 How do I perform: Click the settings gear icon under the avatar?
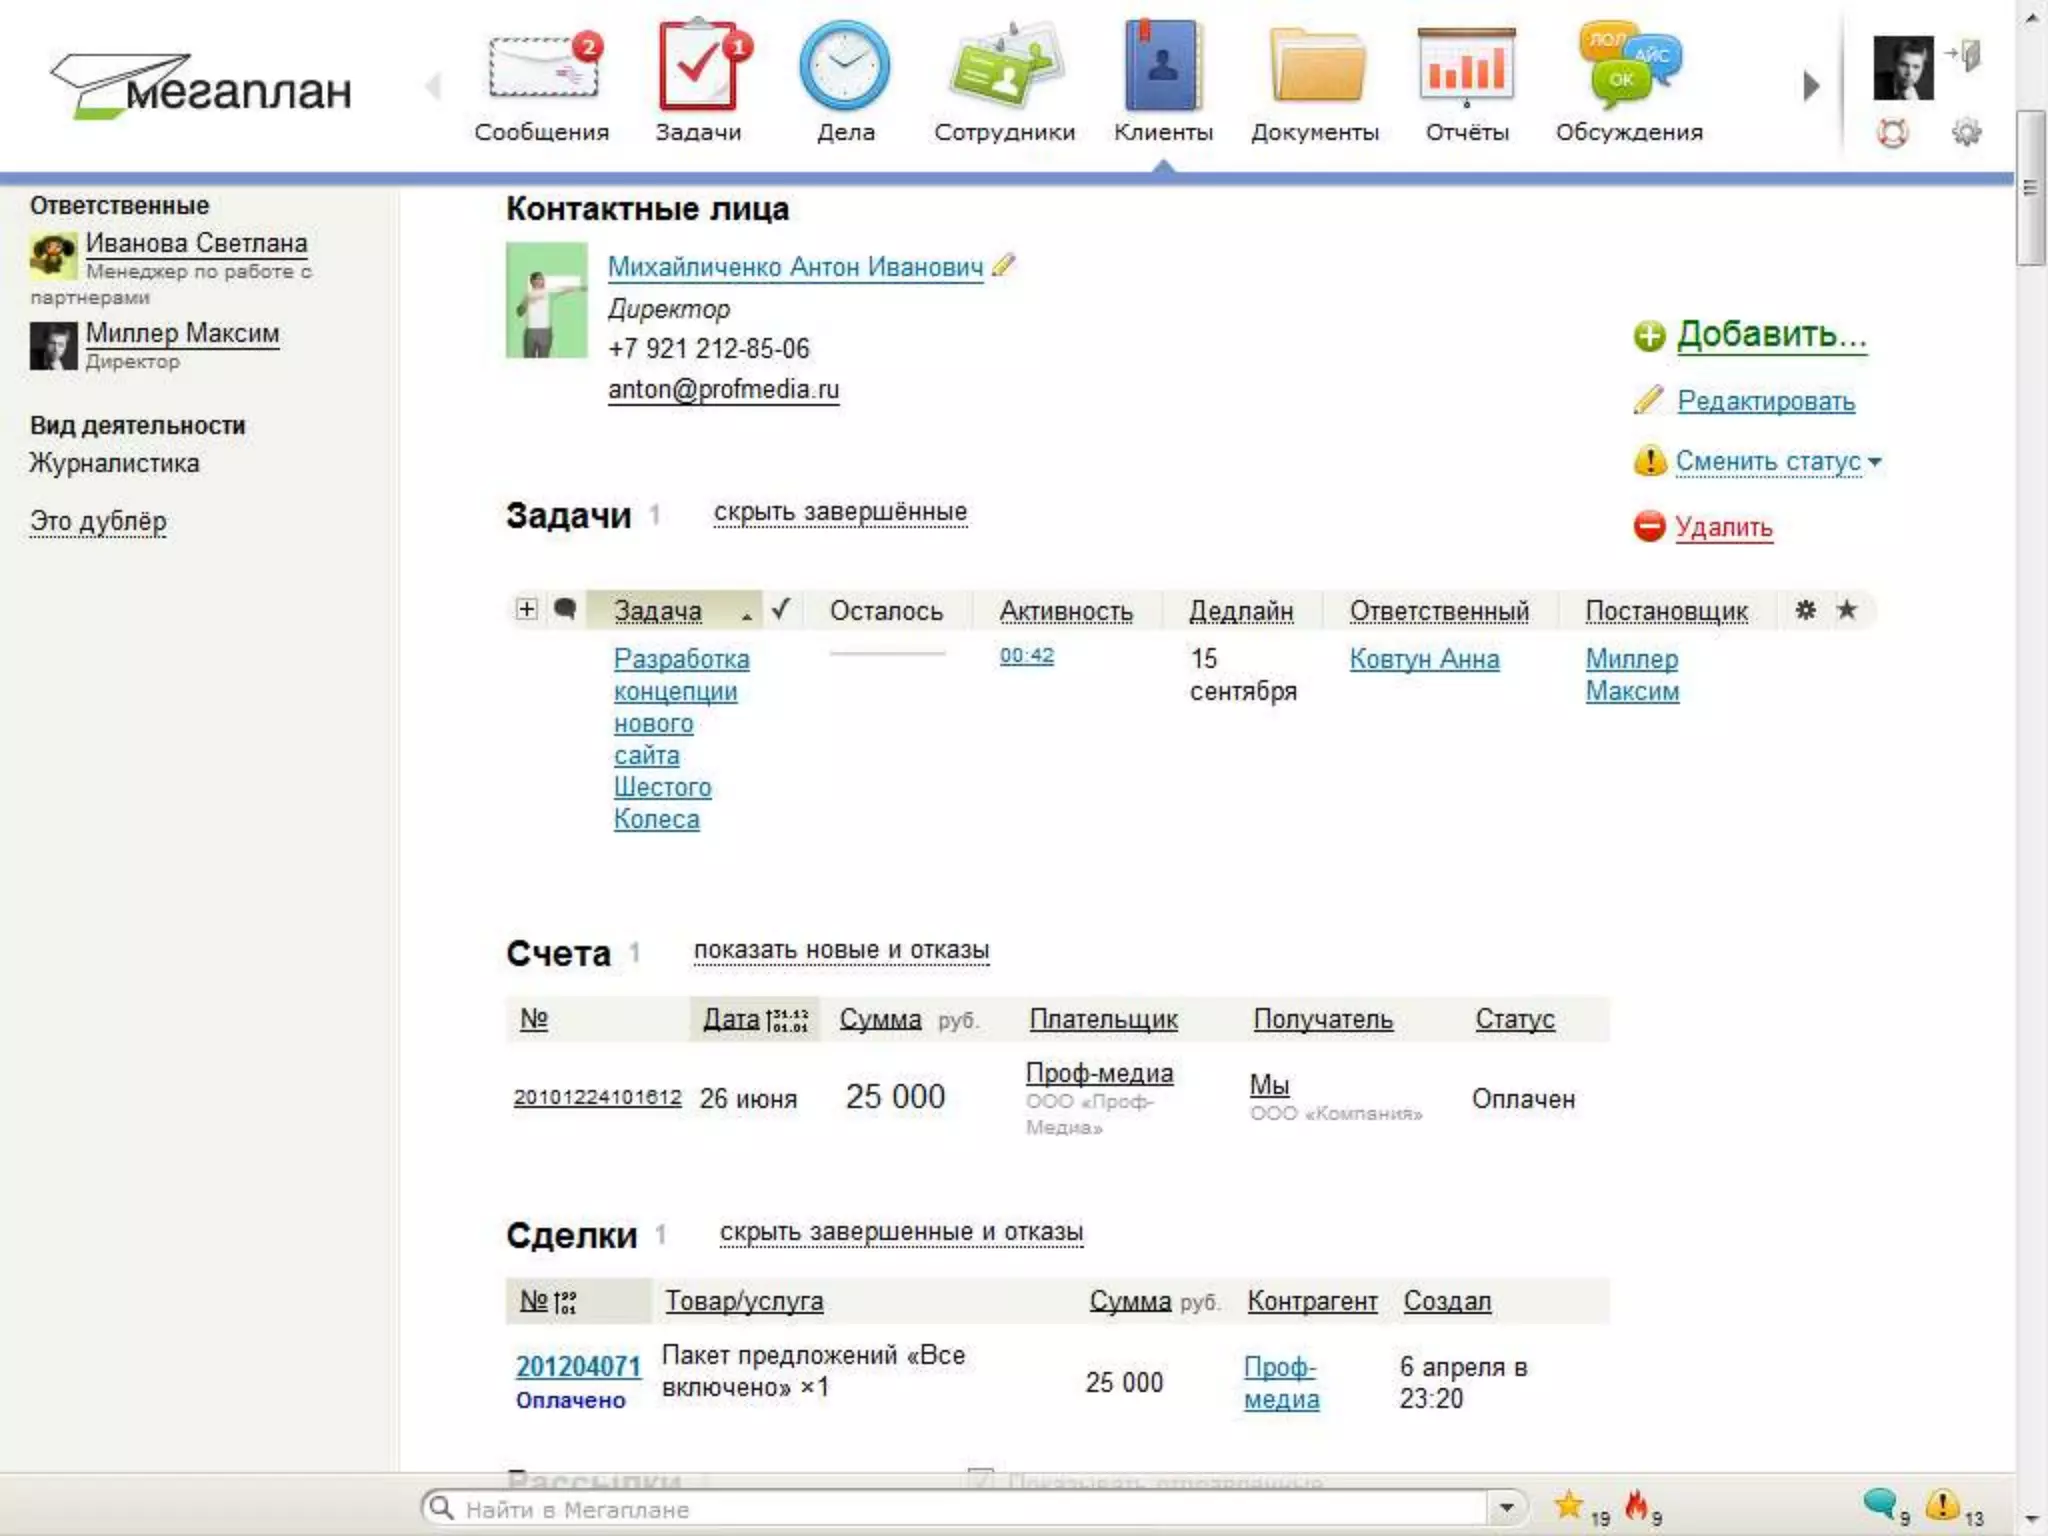coord(1966,132)
